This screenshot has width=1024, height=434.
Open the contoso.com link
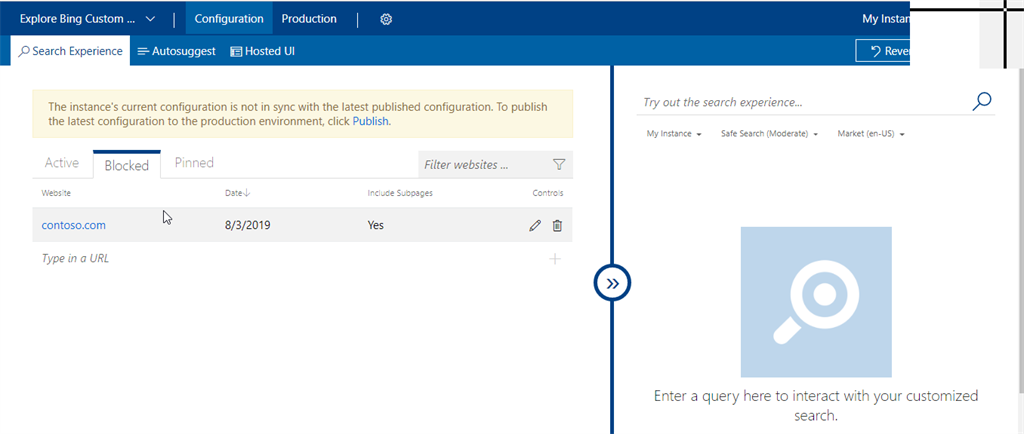click(74, 226)
